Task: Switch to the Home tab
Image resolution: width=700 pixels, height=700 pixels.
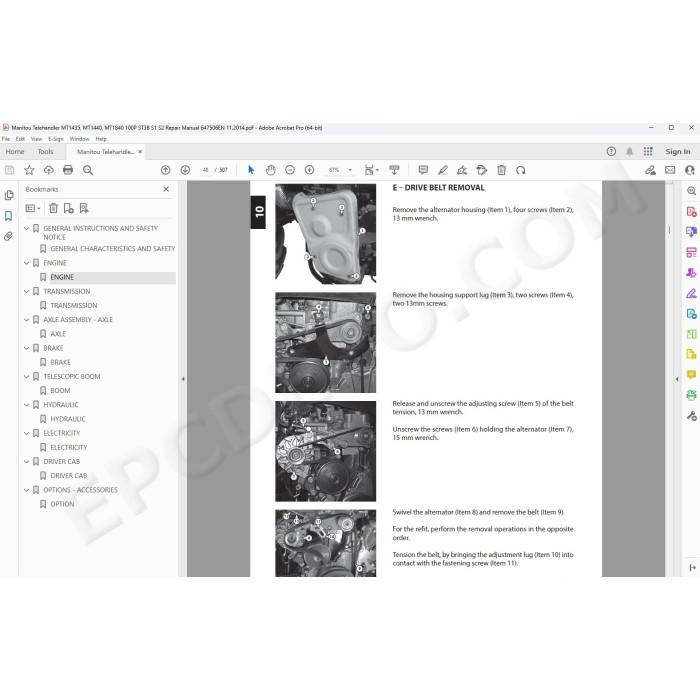Action: point(15,152)
